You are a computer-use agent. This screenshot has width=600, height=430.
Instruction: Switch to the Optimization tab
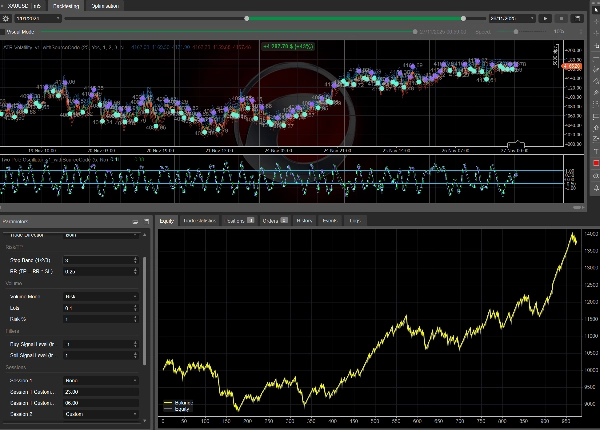pyautogui.click(x=105, y=6)
